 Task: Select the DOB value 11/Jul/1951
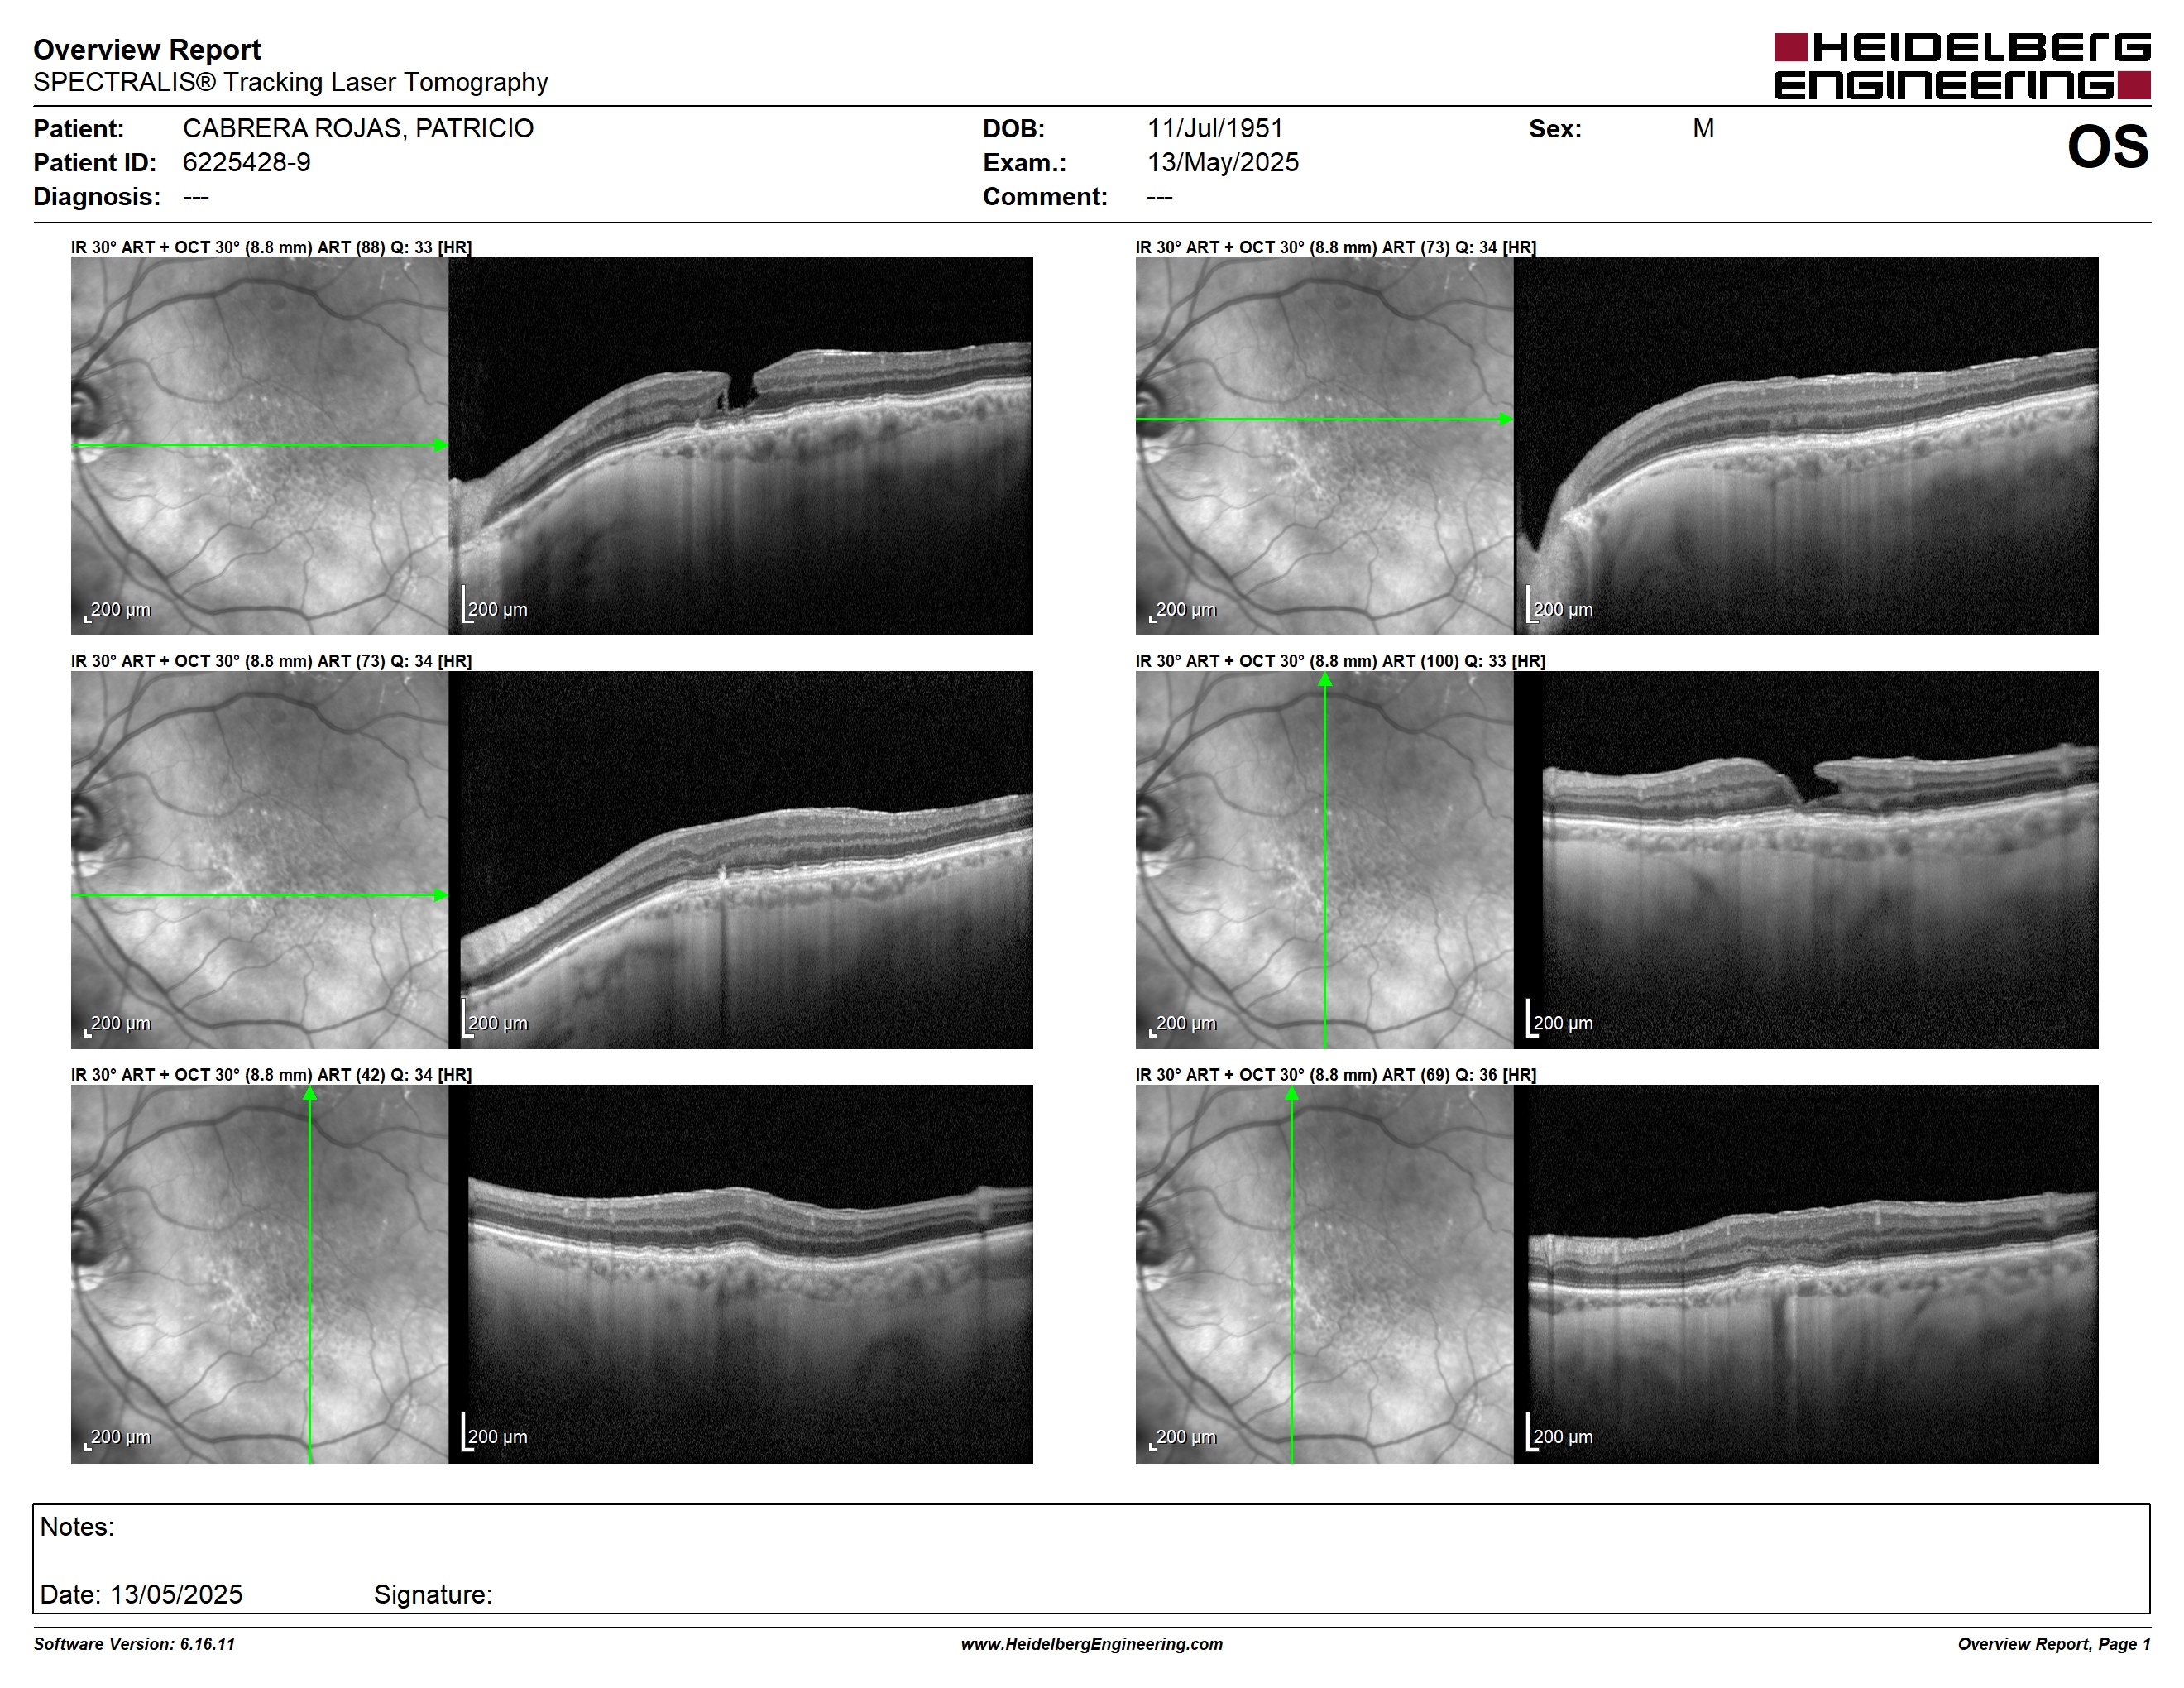[x=1214, y=129]
